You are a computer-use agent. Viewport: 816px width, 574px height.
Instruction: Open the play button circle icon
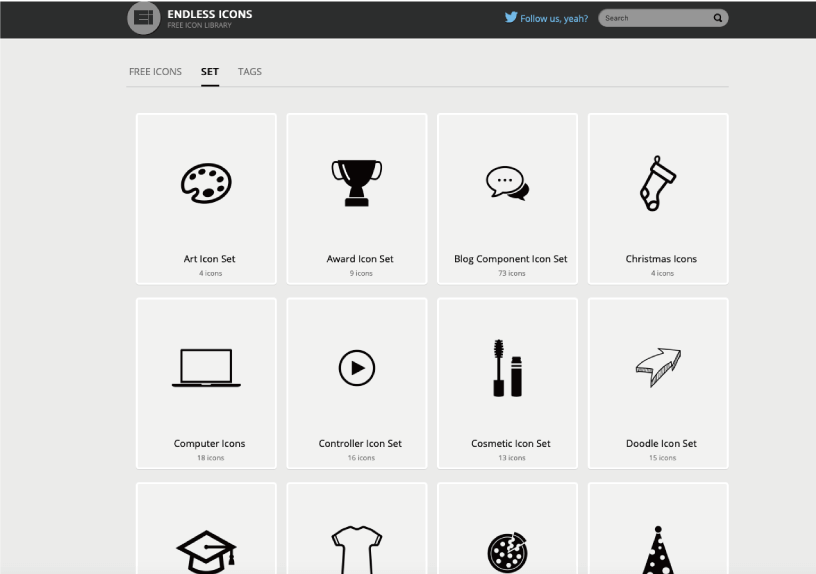pos(357,368)
